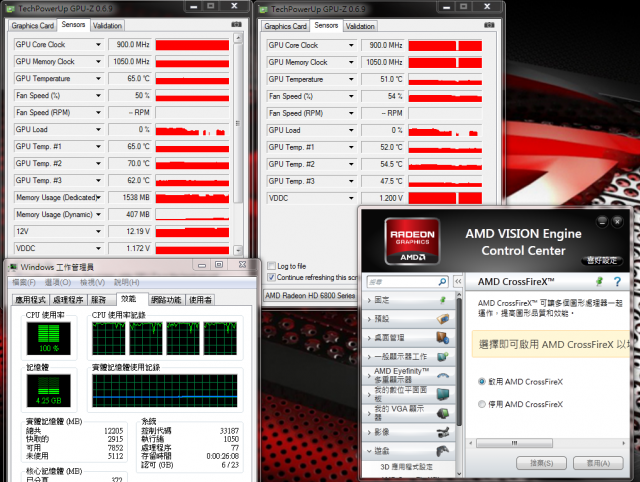This screenshot has height=482, width=640.
Task: Switch to 使用者 tab in Task Manager
Action: click(x=200, y=300)
